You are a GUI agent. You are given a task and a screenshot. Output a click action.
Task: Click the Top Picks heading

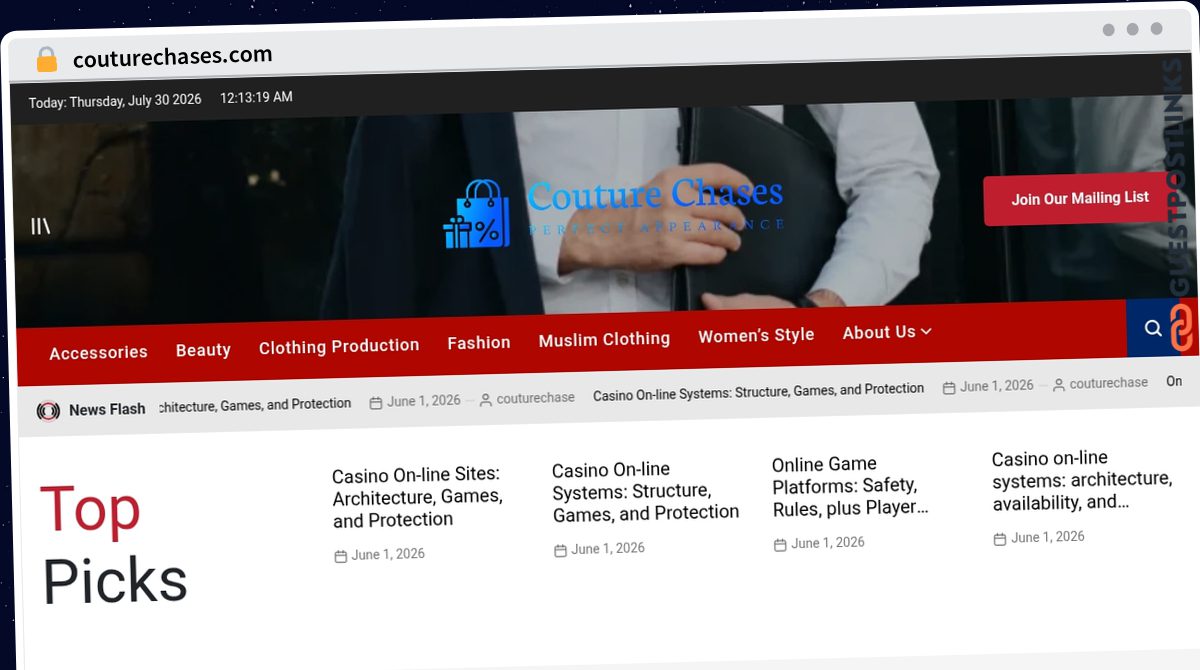pyautogui.click(x=113, y=545)
